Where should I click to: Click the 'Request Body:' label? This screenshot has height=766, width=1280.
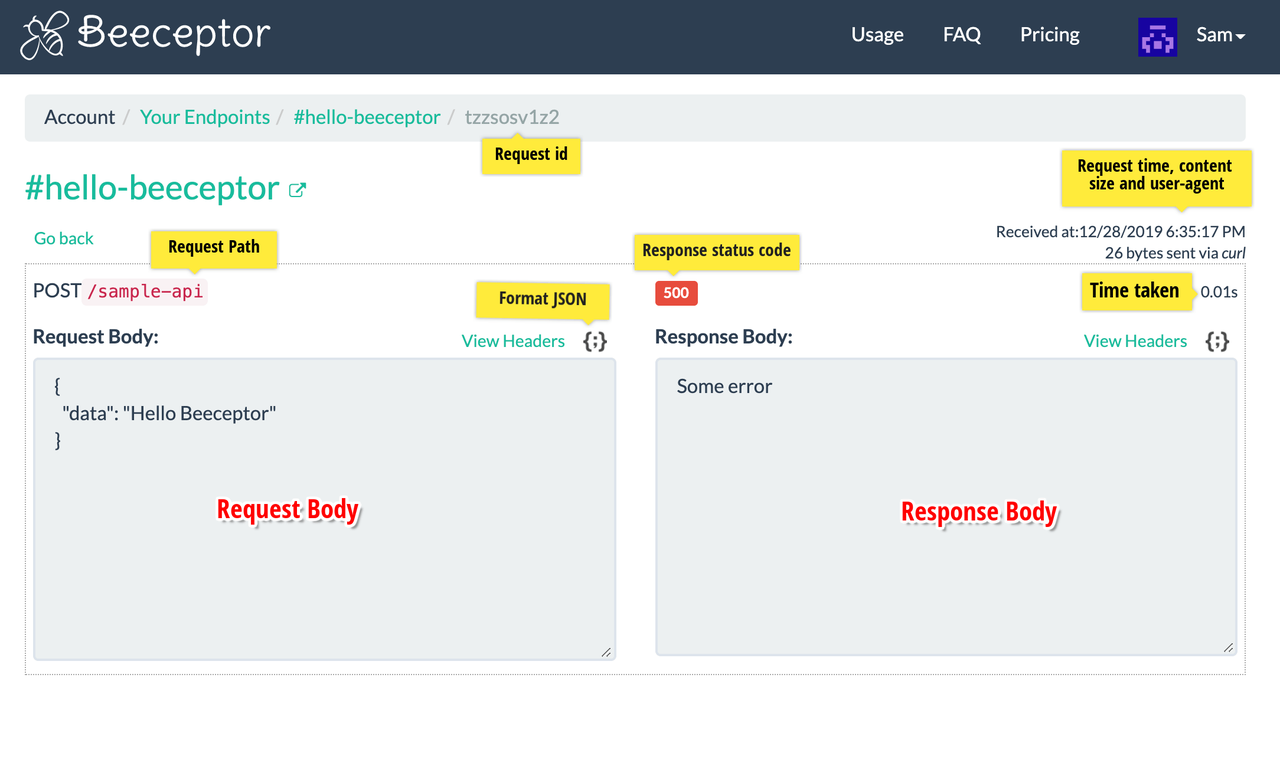pos(96,337)
